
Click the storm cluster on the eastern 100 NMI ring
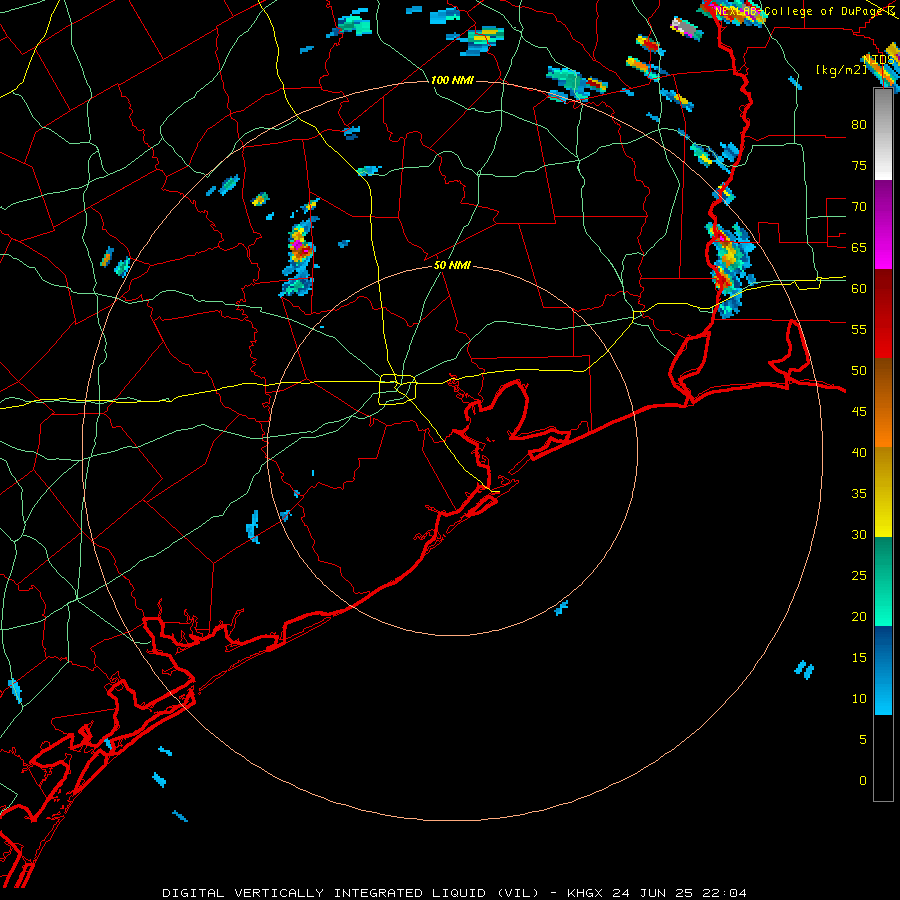pyautogui.click(x=729, y=270)
